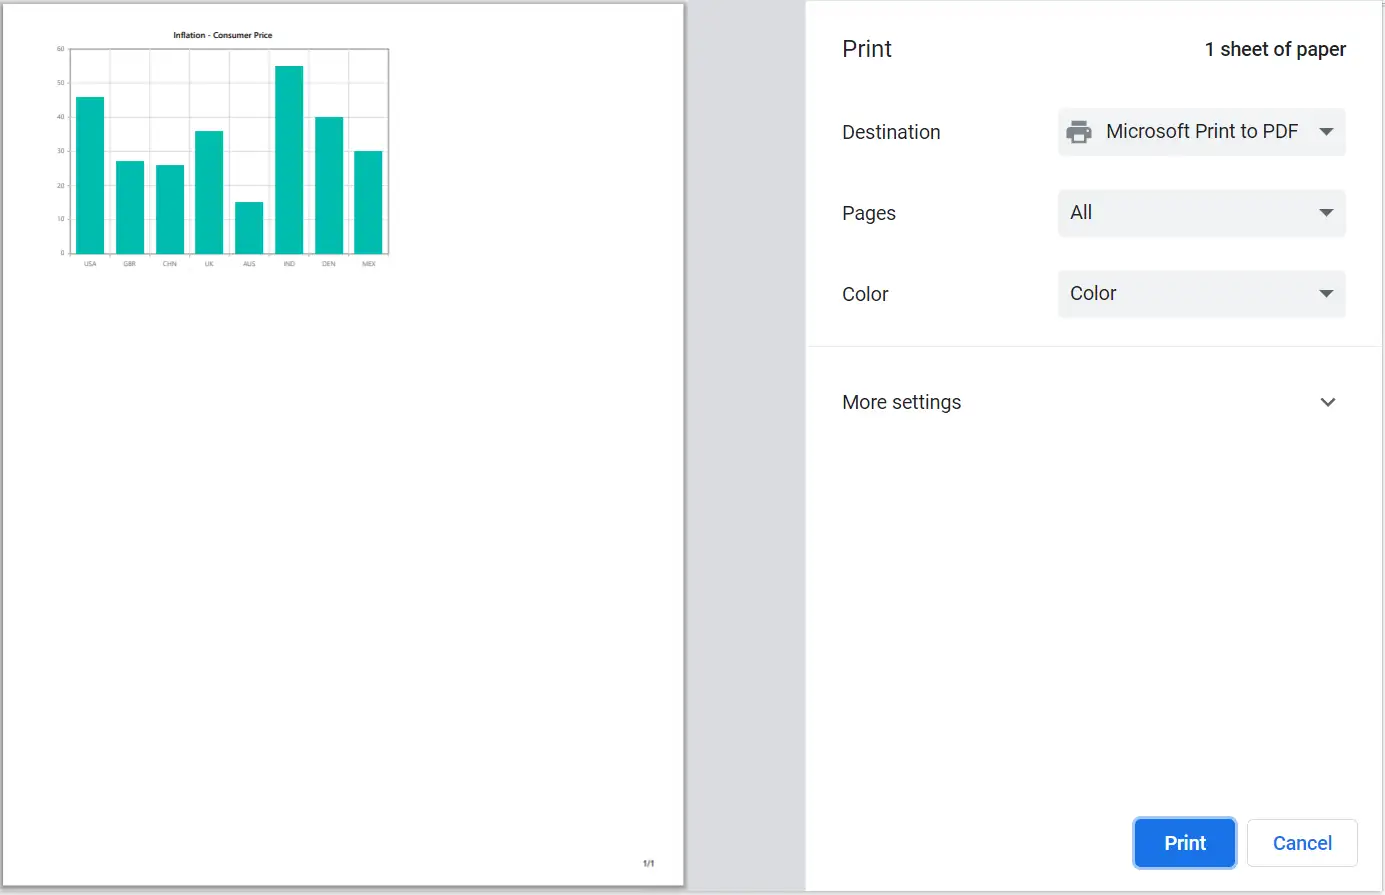This screenshot has height=895, width=1385.
Task: Click the 'Destination' label
Action: tap(891, 132)
